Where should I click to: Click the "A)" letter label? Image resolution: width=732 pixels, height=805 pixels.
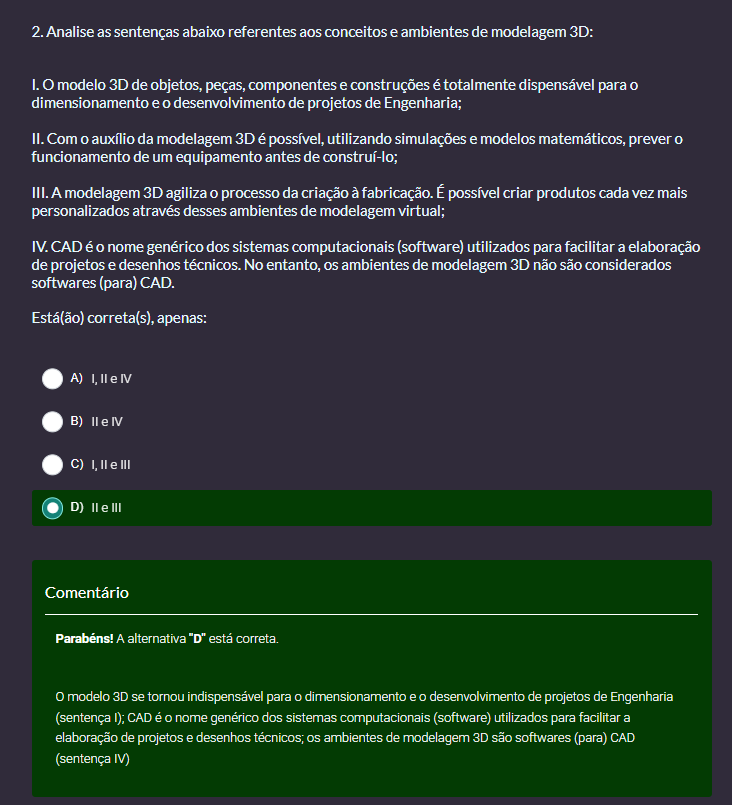[x=77, y=379]
